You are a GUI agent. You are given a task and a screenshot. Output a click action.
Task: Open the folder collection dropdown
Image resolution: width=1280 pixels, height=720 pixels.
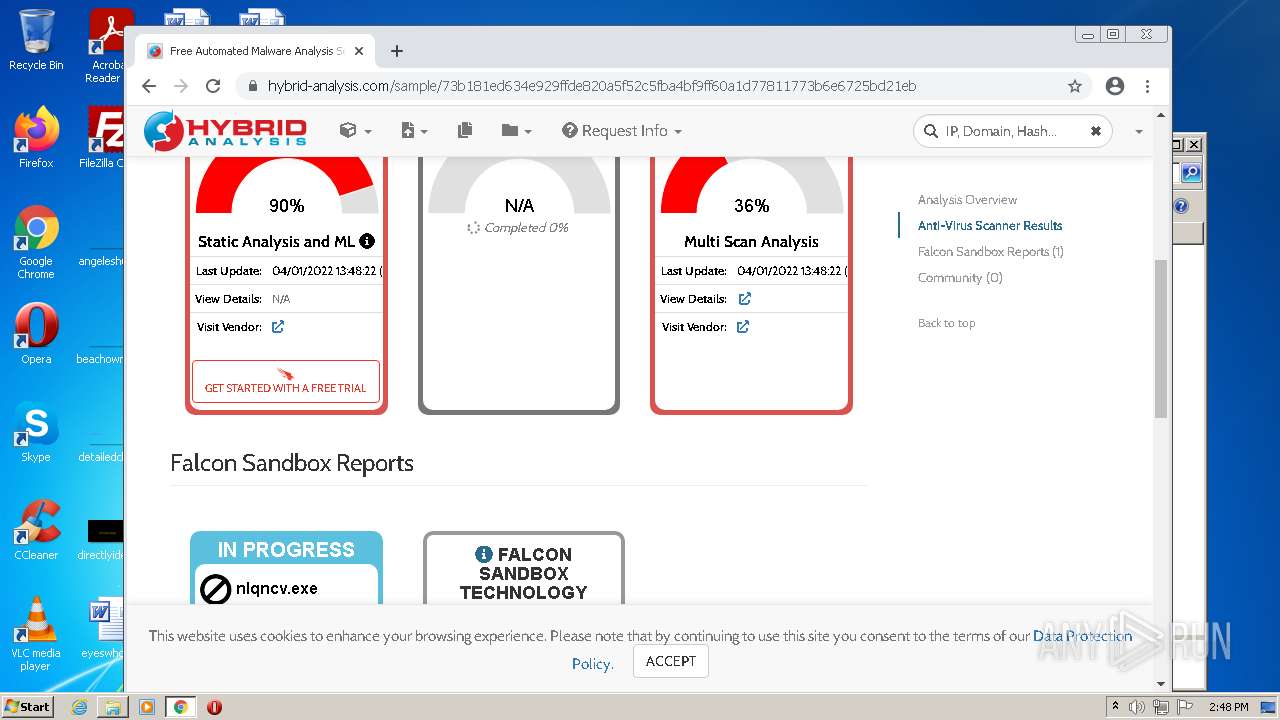(516, 131)
